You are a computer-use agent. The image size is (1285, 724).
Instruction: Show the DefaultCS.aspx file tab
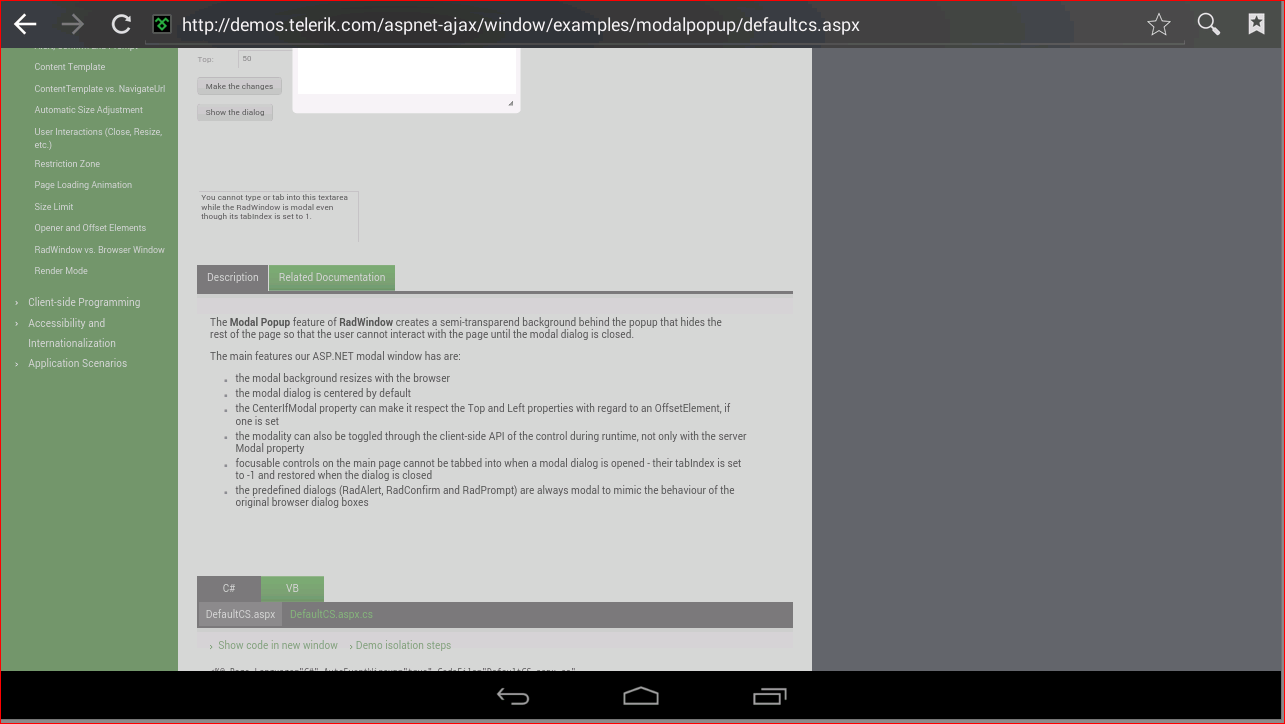(x=240, y=615)
